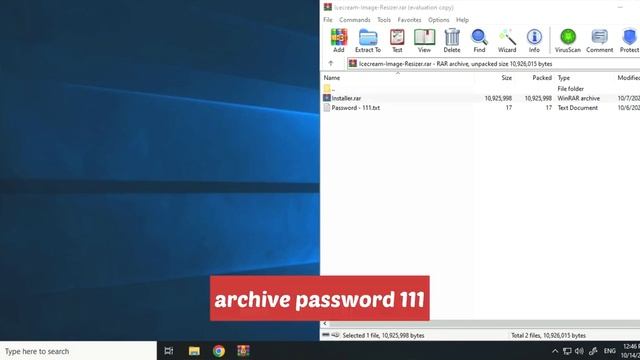Select the Installer.rar file name
Screen dimensions: 640x360
click(x=346, y=98)
